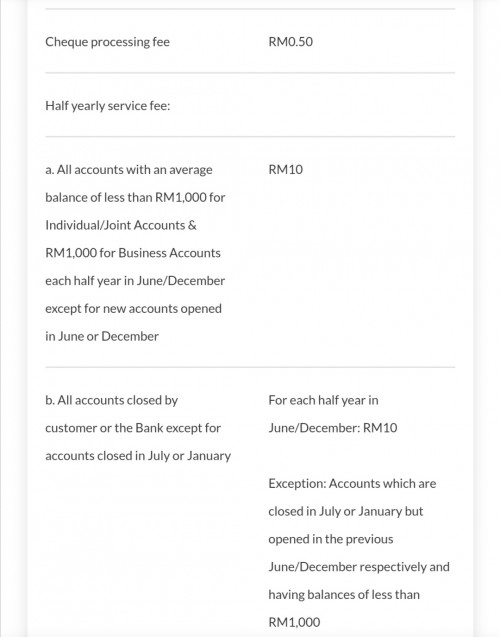Click 'b. All accounts closed by' text
The width and height of the screenshot is (500, 637).
click(112, 401)
